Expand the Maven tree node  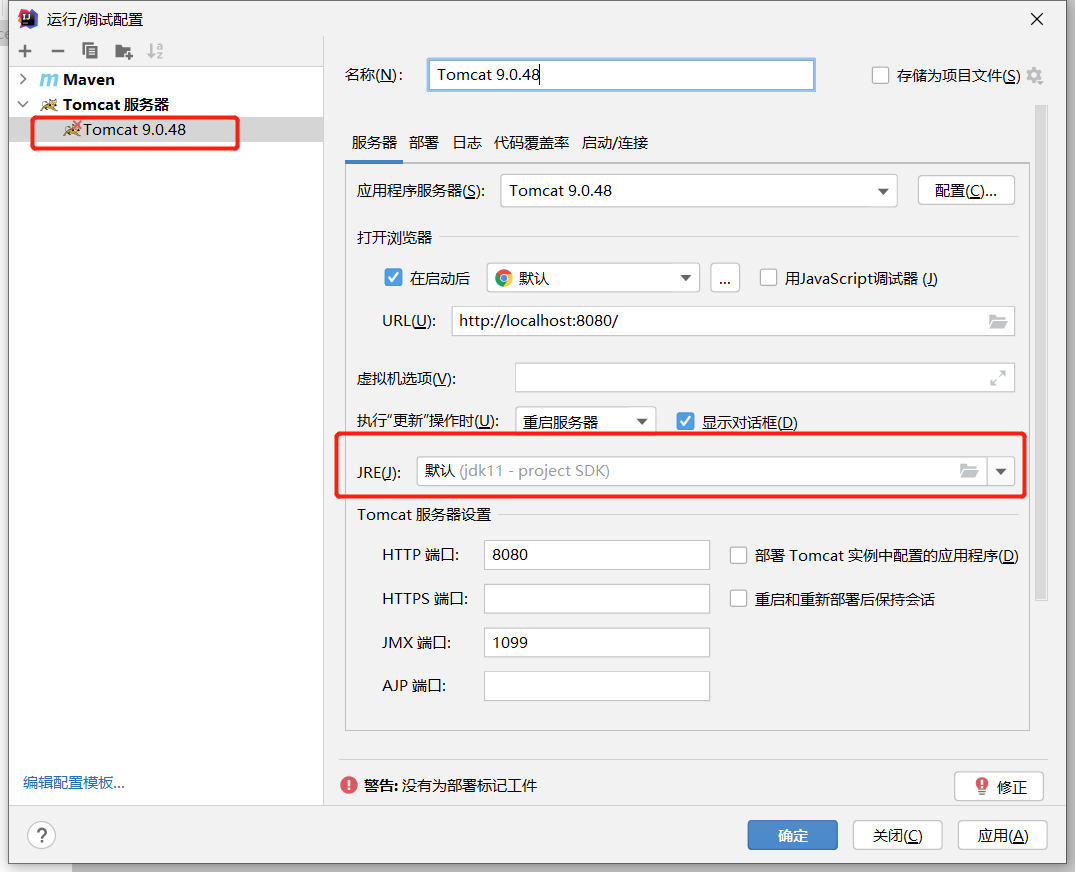coord(23,80)
